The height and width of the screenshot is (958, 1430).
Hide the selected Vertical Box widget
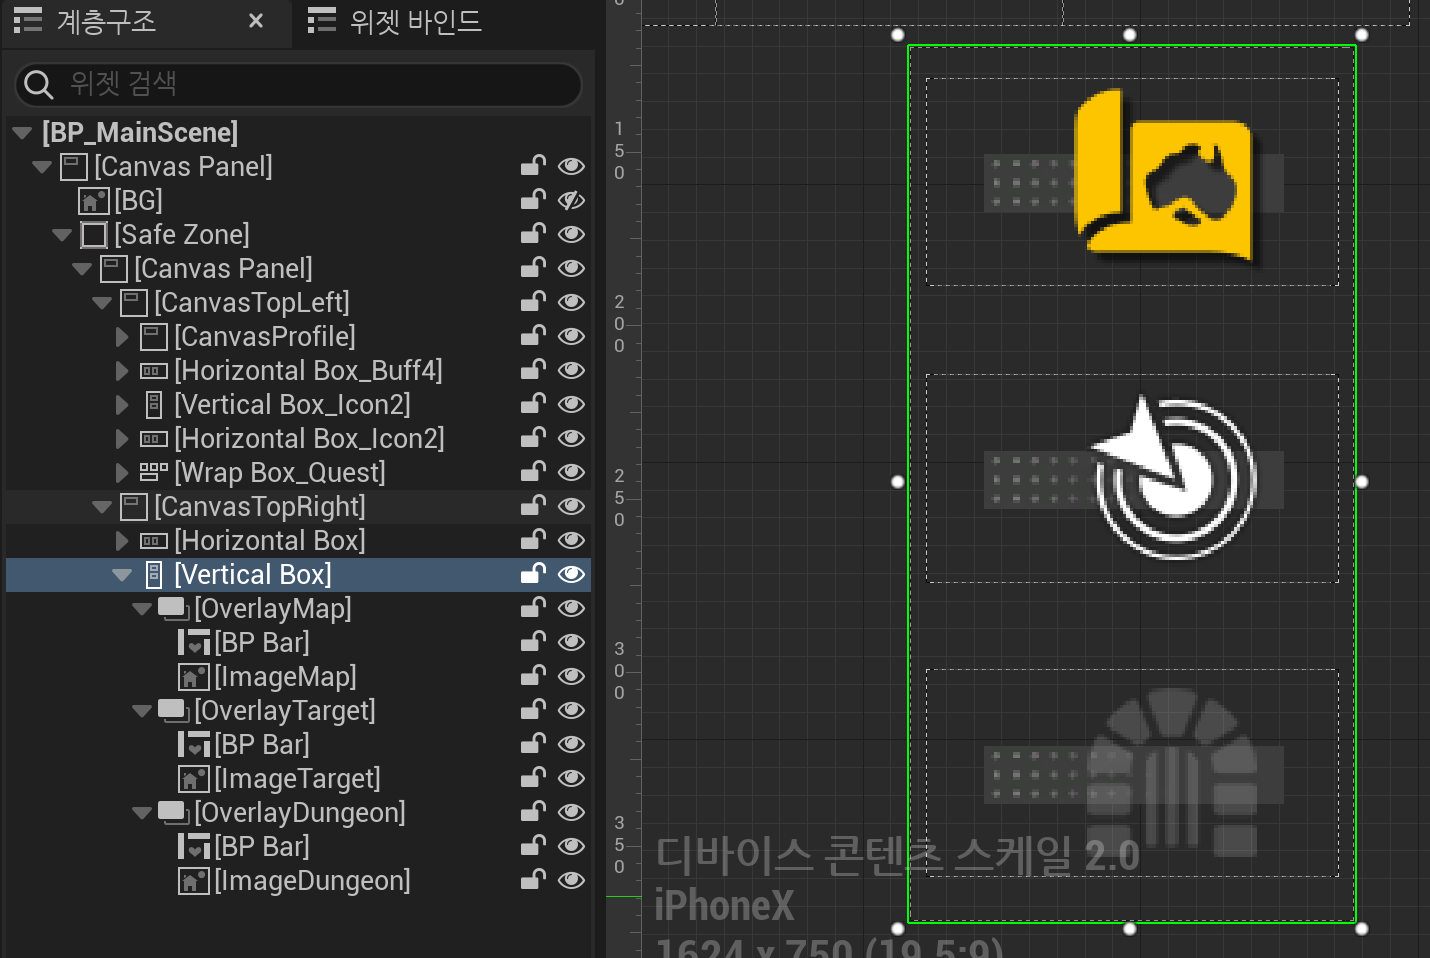[x=571, y=575]
